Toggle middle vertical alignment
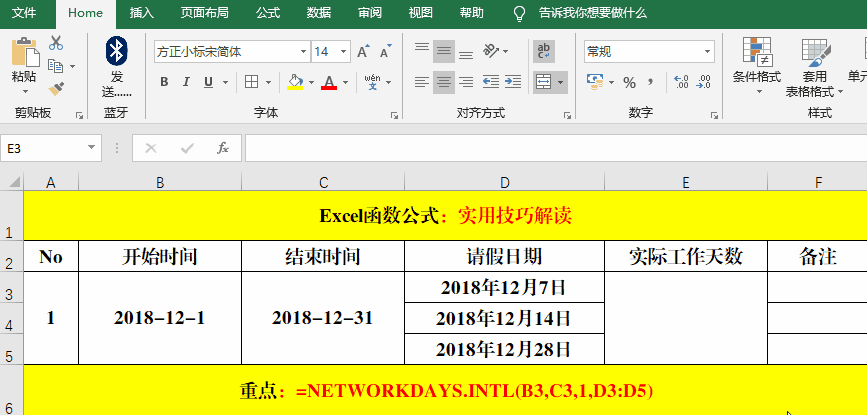 tap(443, 51)
